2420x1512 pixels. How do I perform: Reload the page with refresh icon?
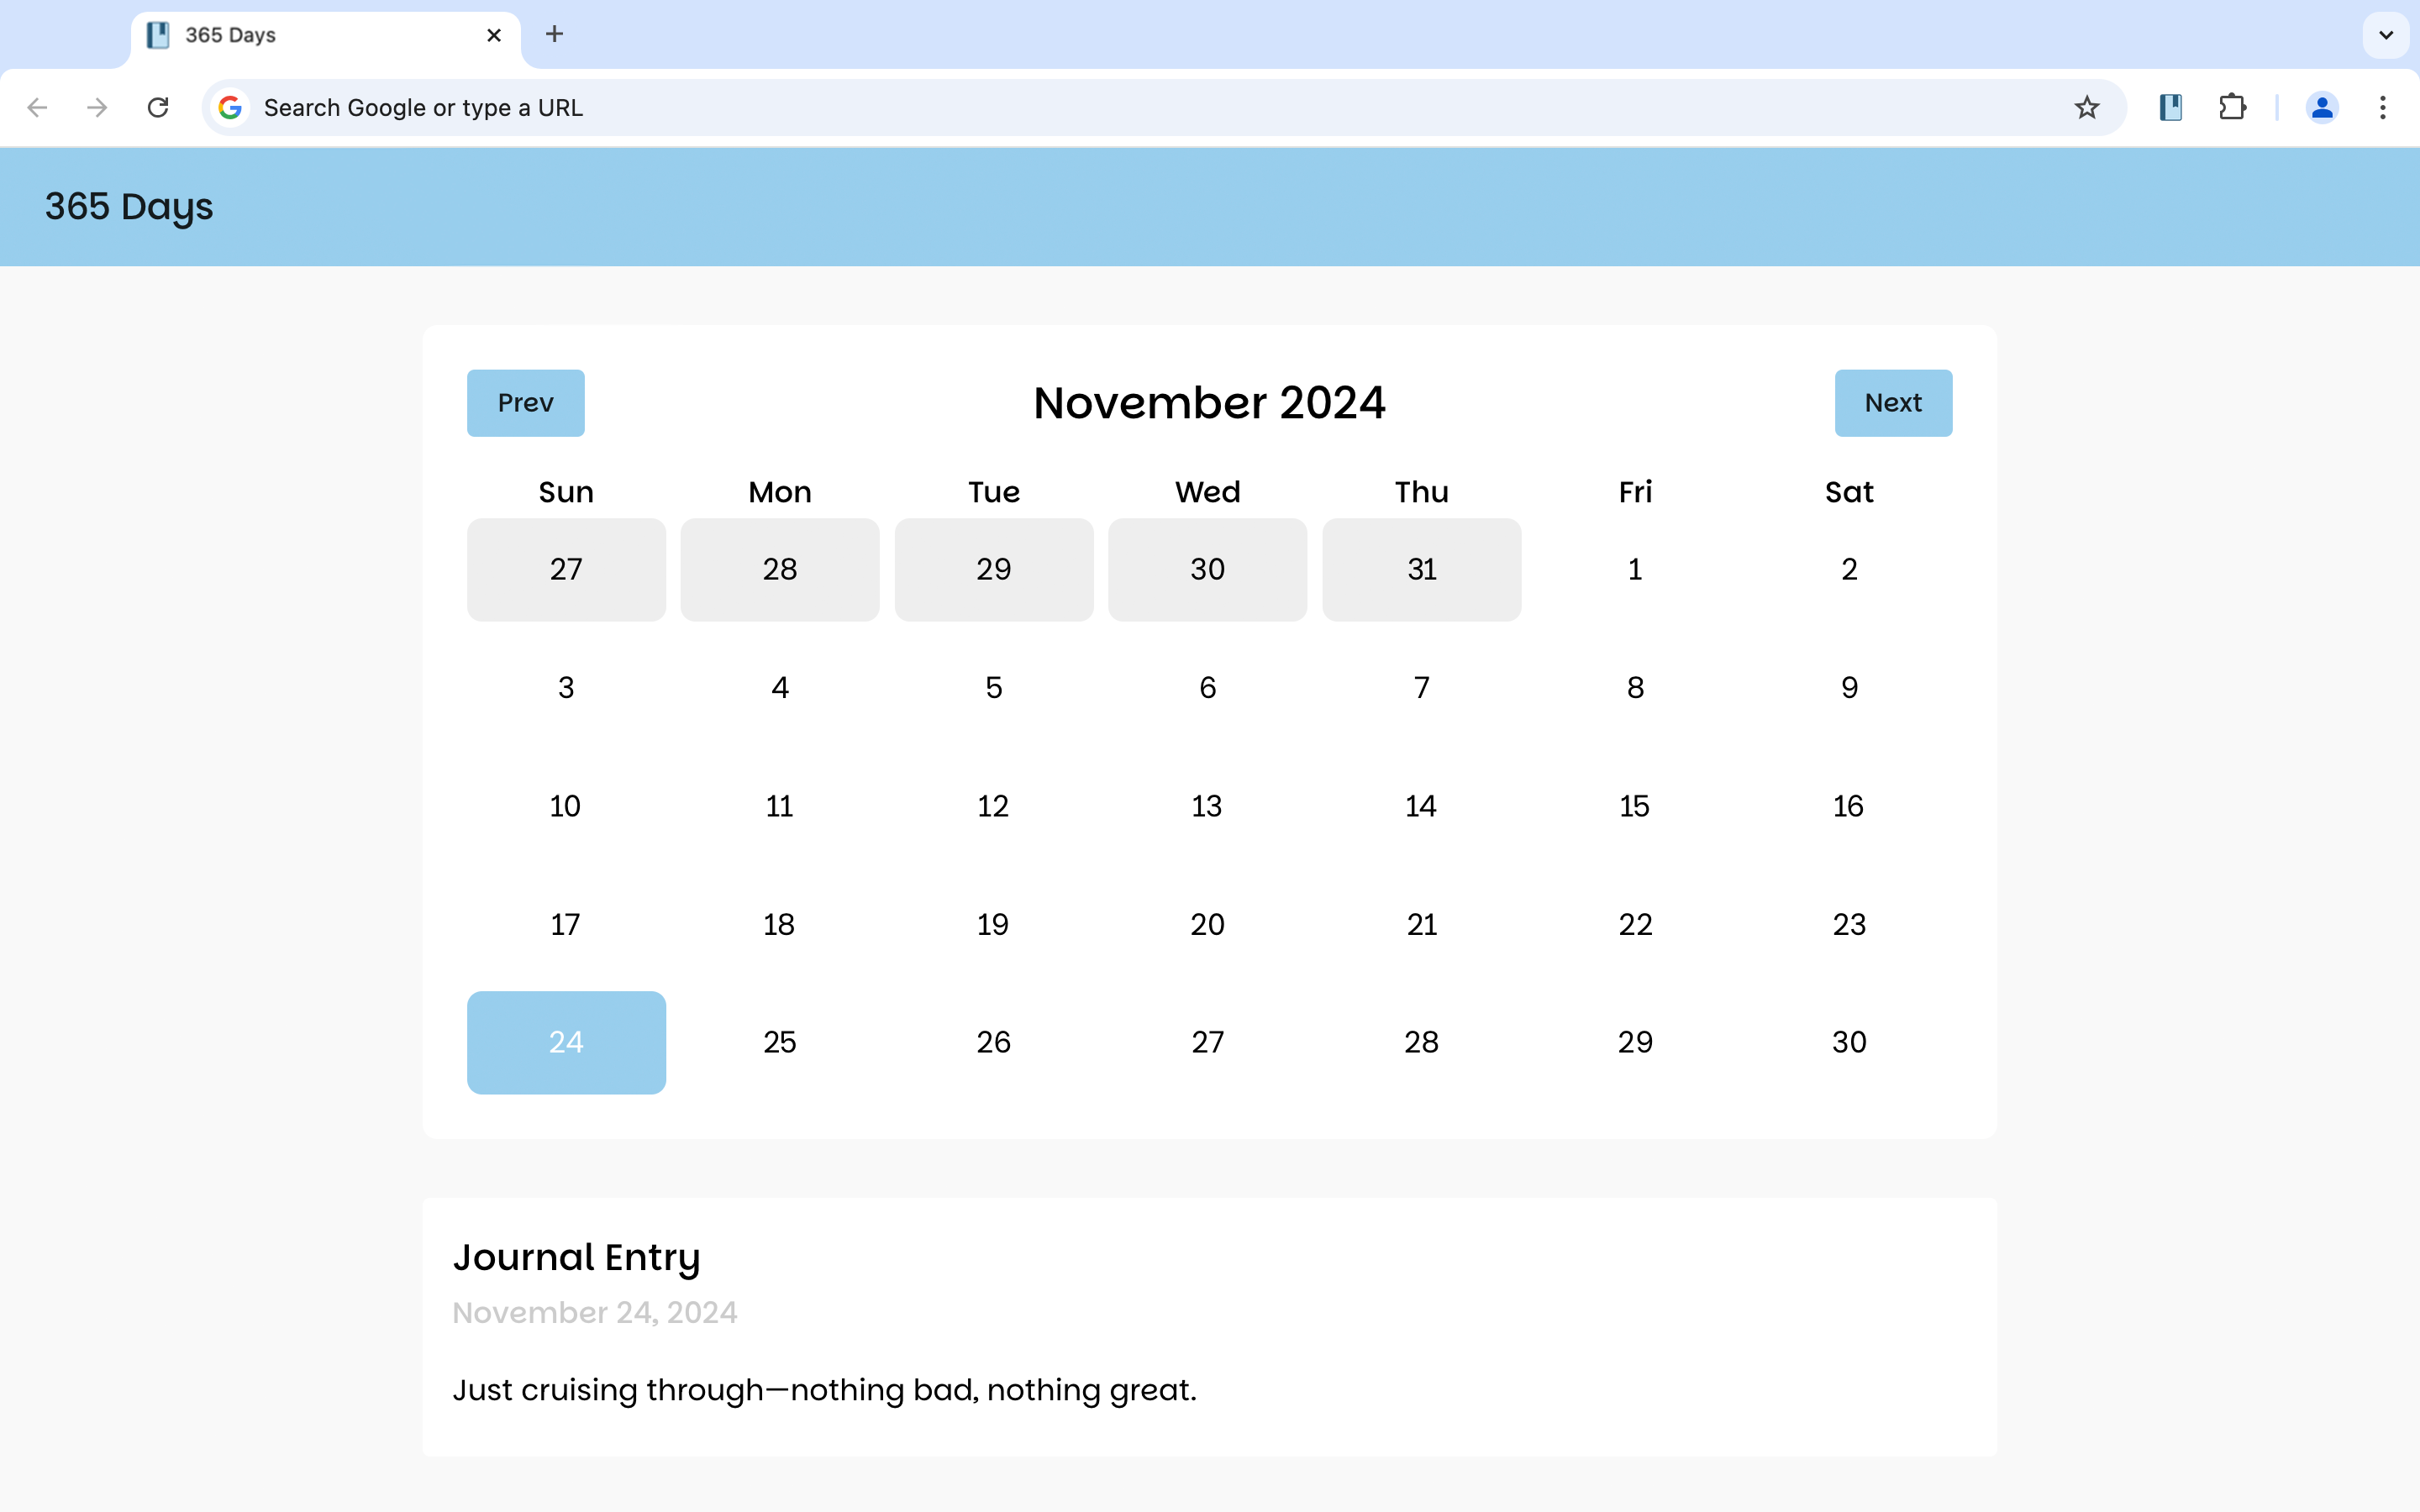click(x=158, y=107)
